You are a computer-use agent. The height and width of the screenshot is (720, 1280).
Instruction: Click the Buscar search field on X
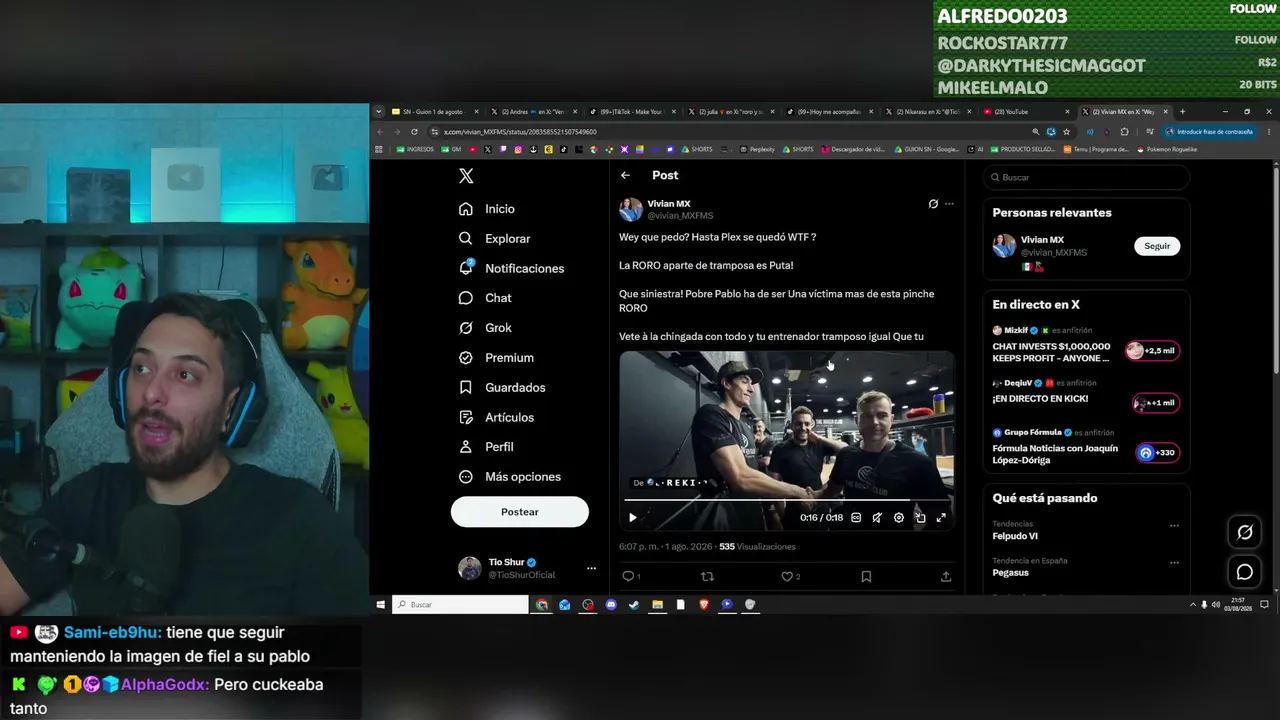(x=1086, y=177)
